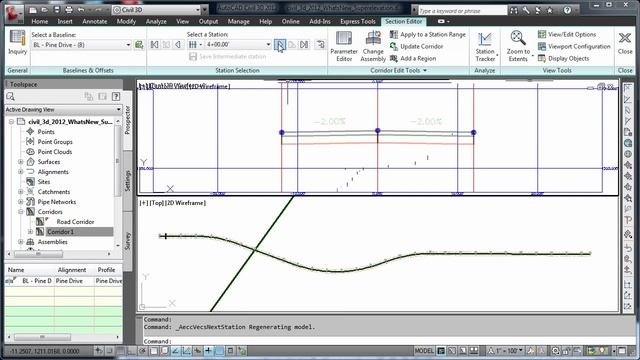640x360 pixels.
Task: Go to the previous station
Action: coord(178,44)
